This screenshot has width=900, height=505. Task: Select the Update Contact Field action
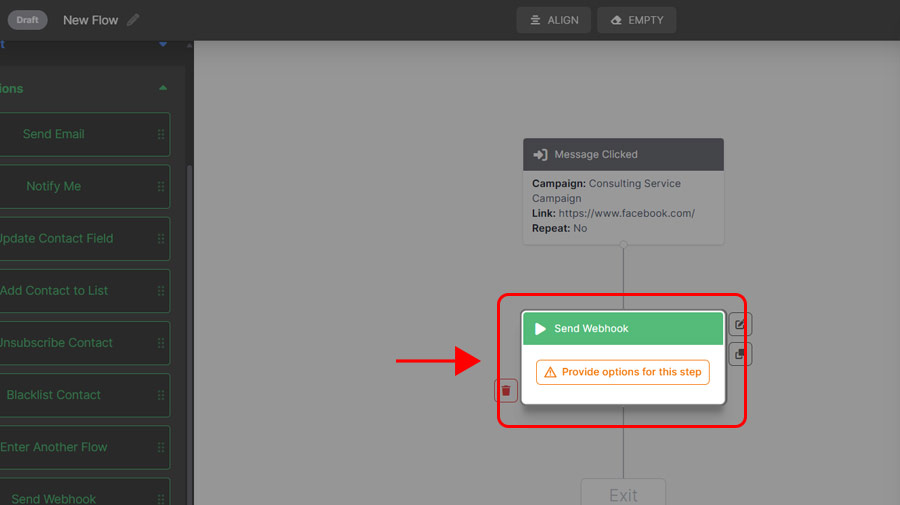click(56, 239)
